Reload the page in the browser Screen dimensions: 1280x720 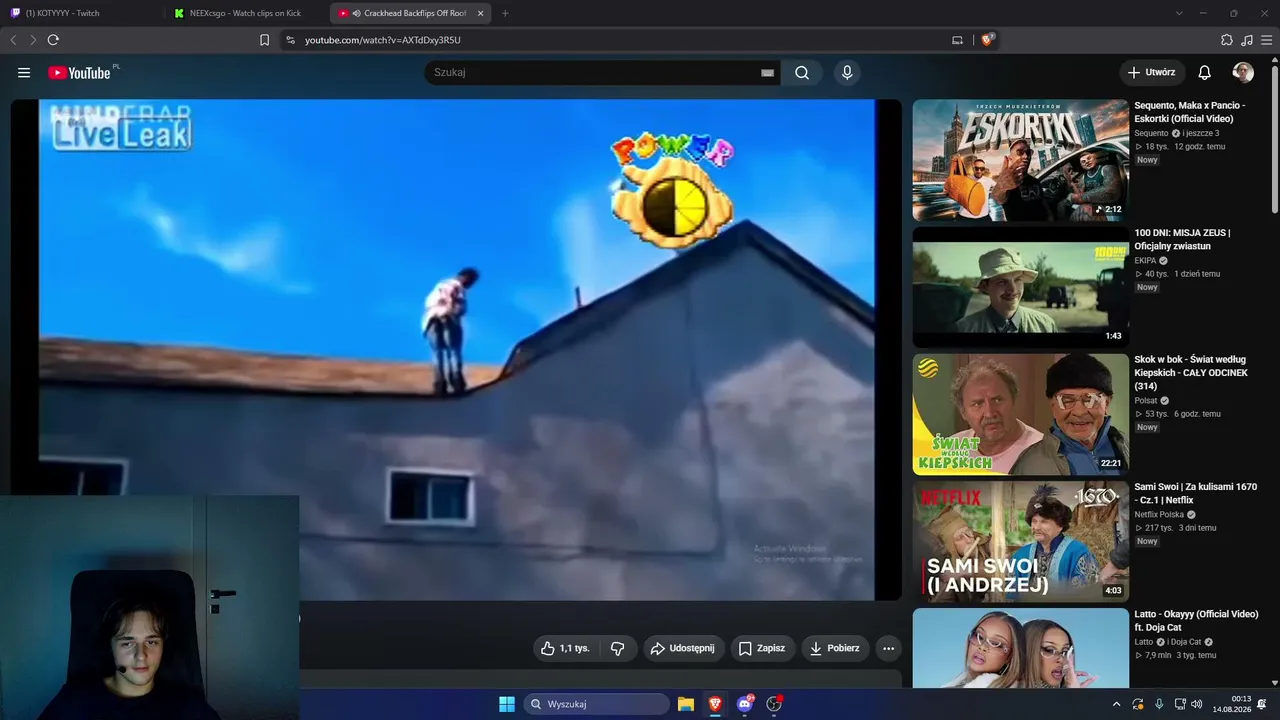(53, 40)
